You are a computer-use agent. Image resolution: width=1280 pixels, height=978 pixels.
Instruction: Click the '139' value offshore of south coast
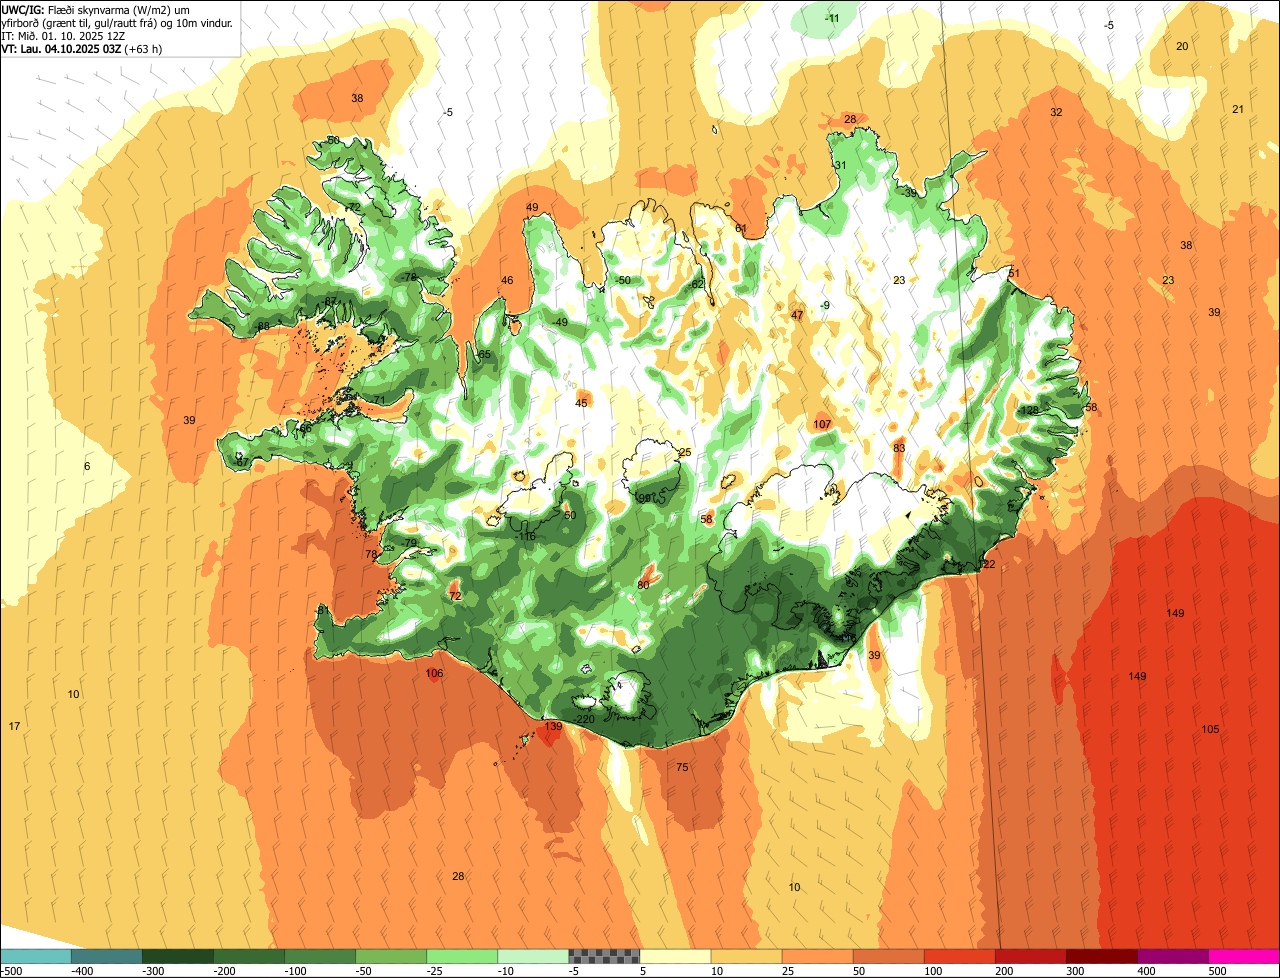(553, 727)
